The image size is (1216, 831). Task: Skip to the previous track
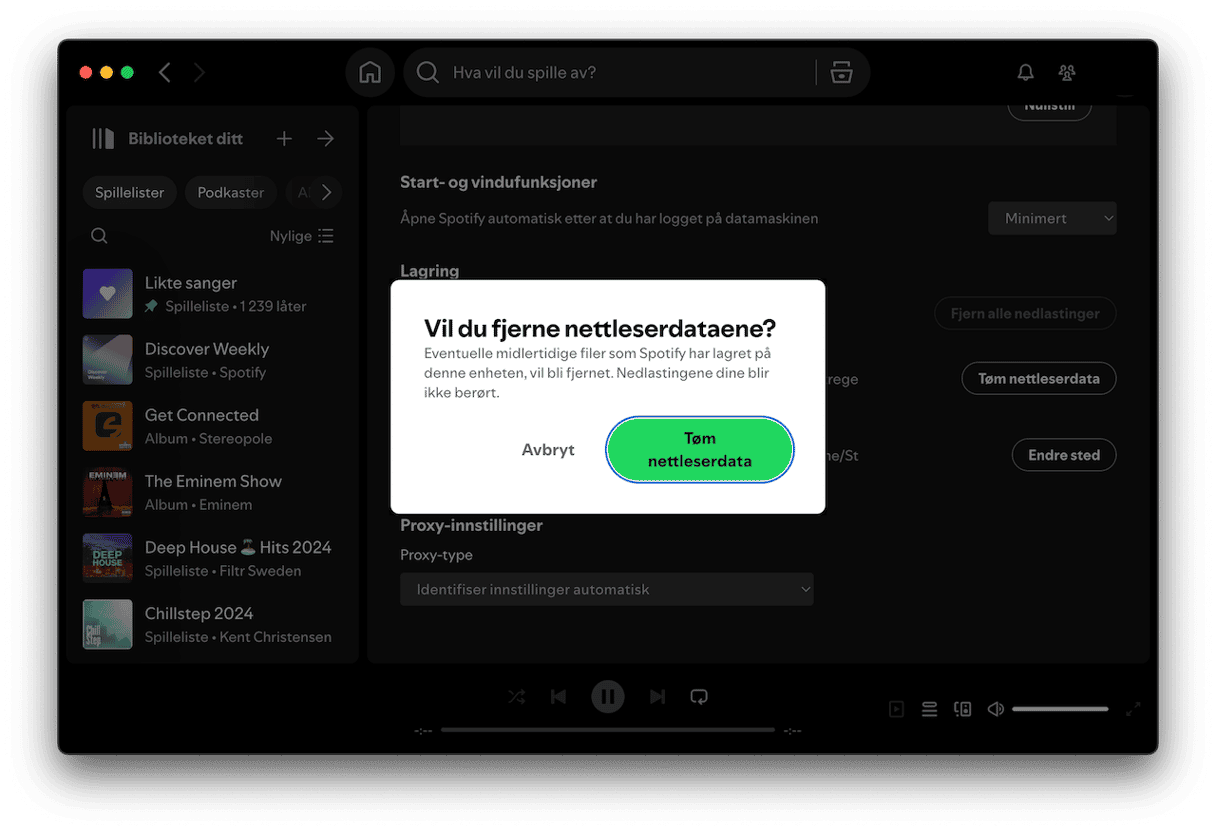pyautogui.click(x=558, y=697)
